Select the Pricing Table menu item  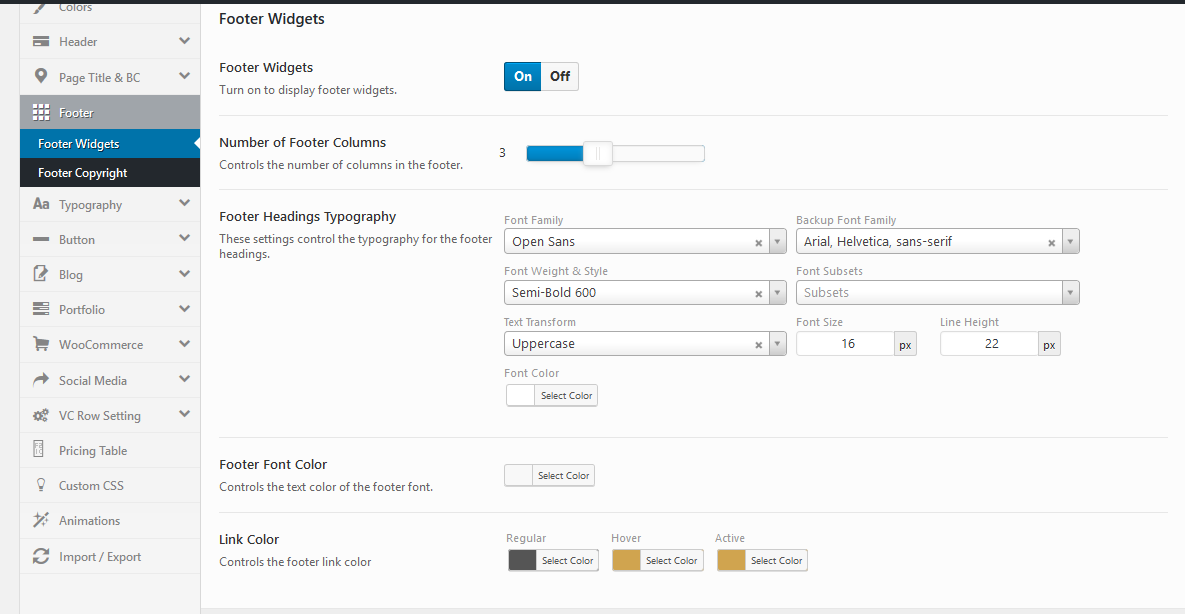(x=93, y=451)
